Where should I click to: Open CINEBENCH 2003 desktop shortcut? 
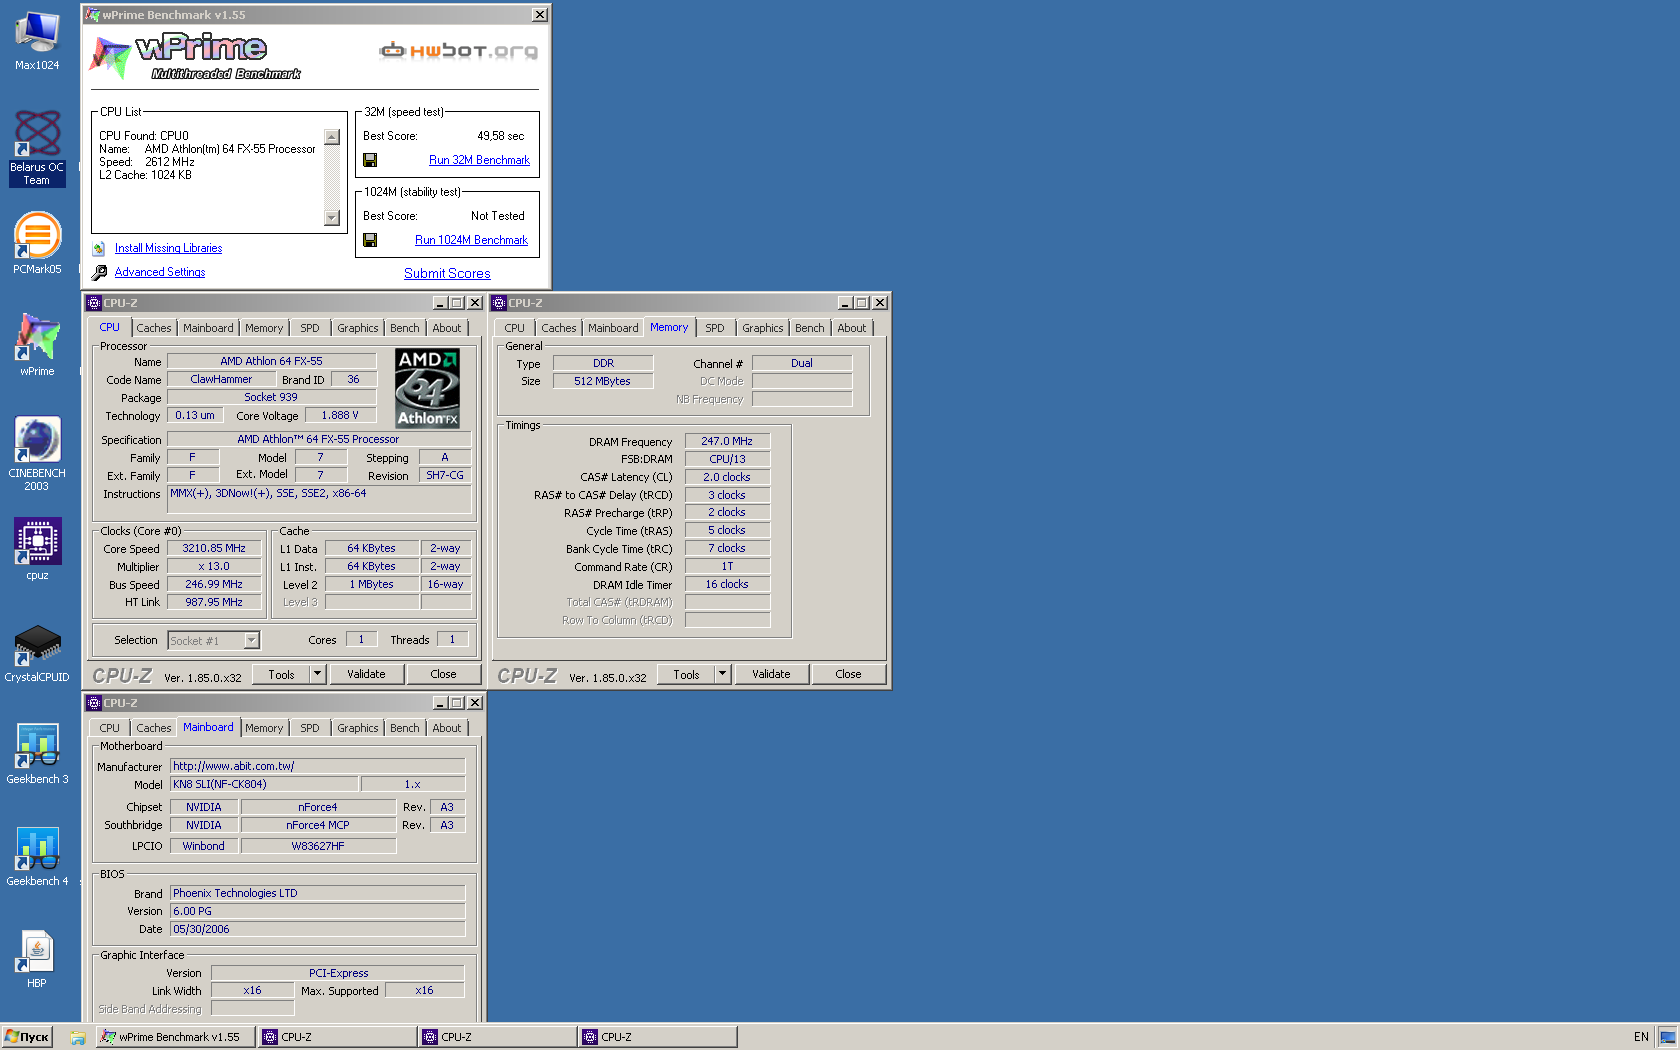coord(37,454)
